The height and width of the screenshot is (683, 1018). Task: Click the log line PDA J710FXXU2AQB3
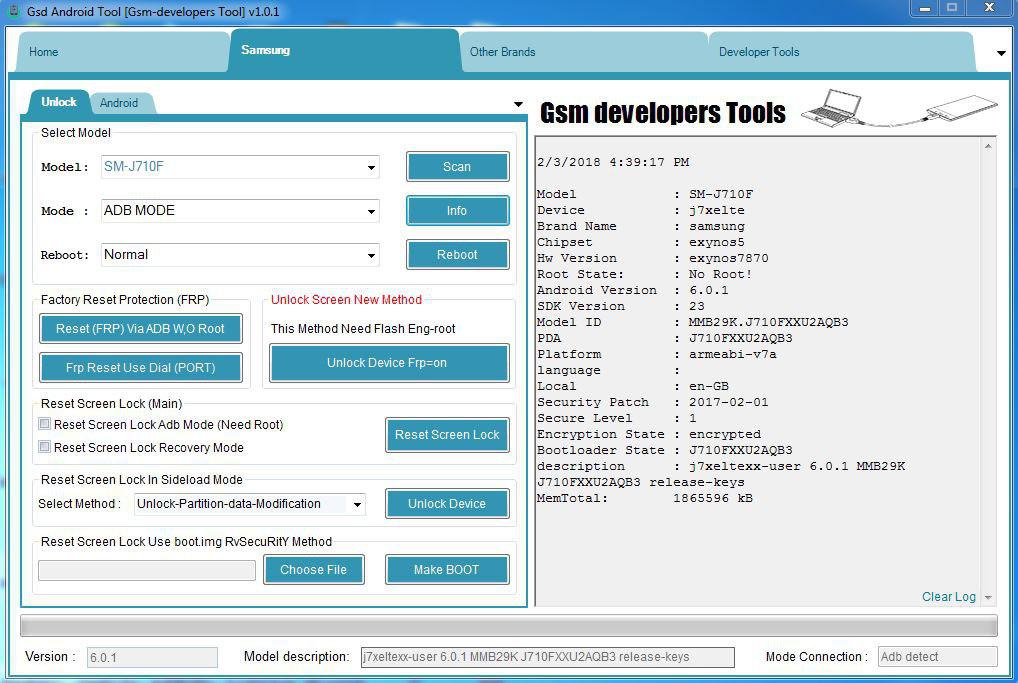pyautogui.click(x=665, y=338)
